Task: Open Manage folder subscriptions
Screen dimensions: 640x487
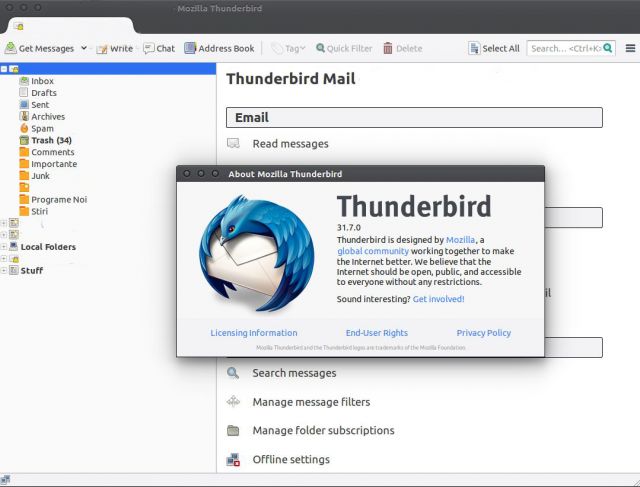Action: [x=323, y=431]
